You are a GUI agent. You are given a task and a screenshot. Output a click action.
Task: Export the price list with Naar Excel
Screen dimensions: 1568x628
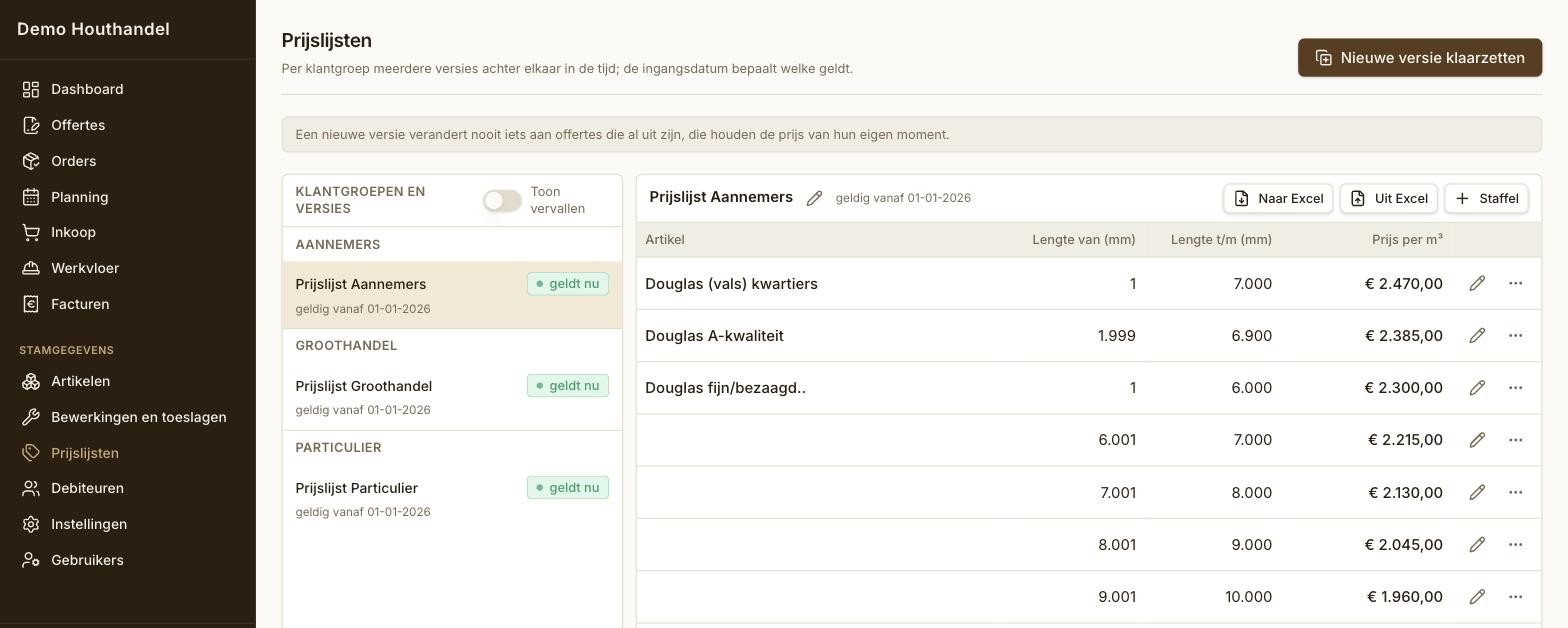(1278, 198)
